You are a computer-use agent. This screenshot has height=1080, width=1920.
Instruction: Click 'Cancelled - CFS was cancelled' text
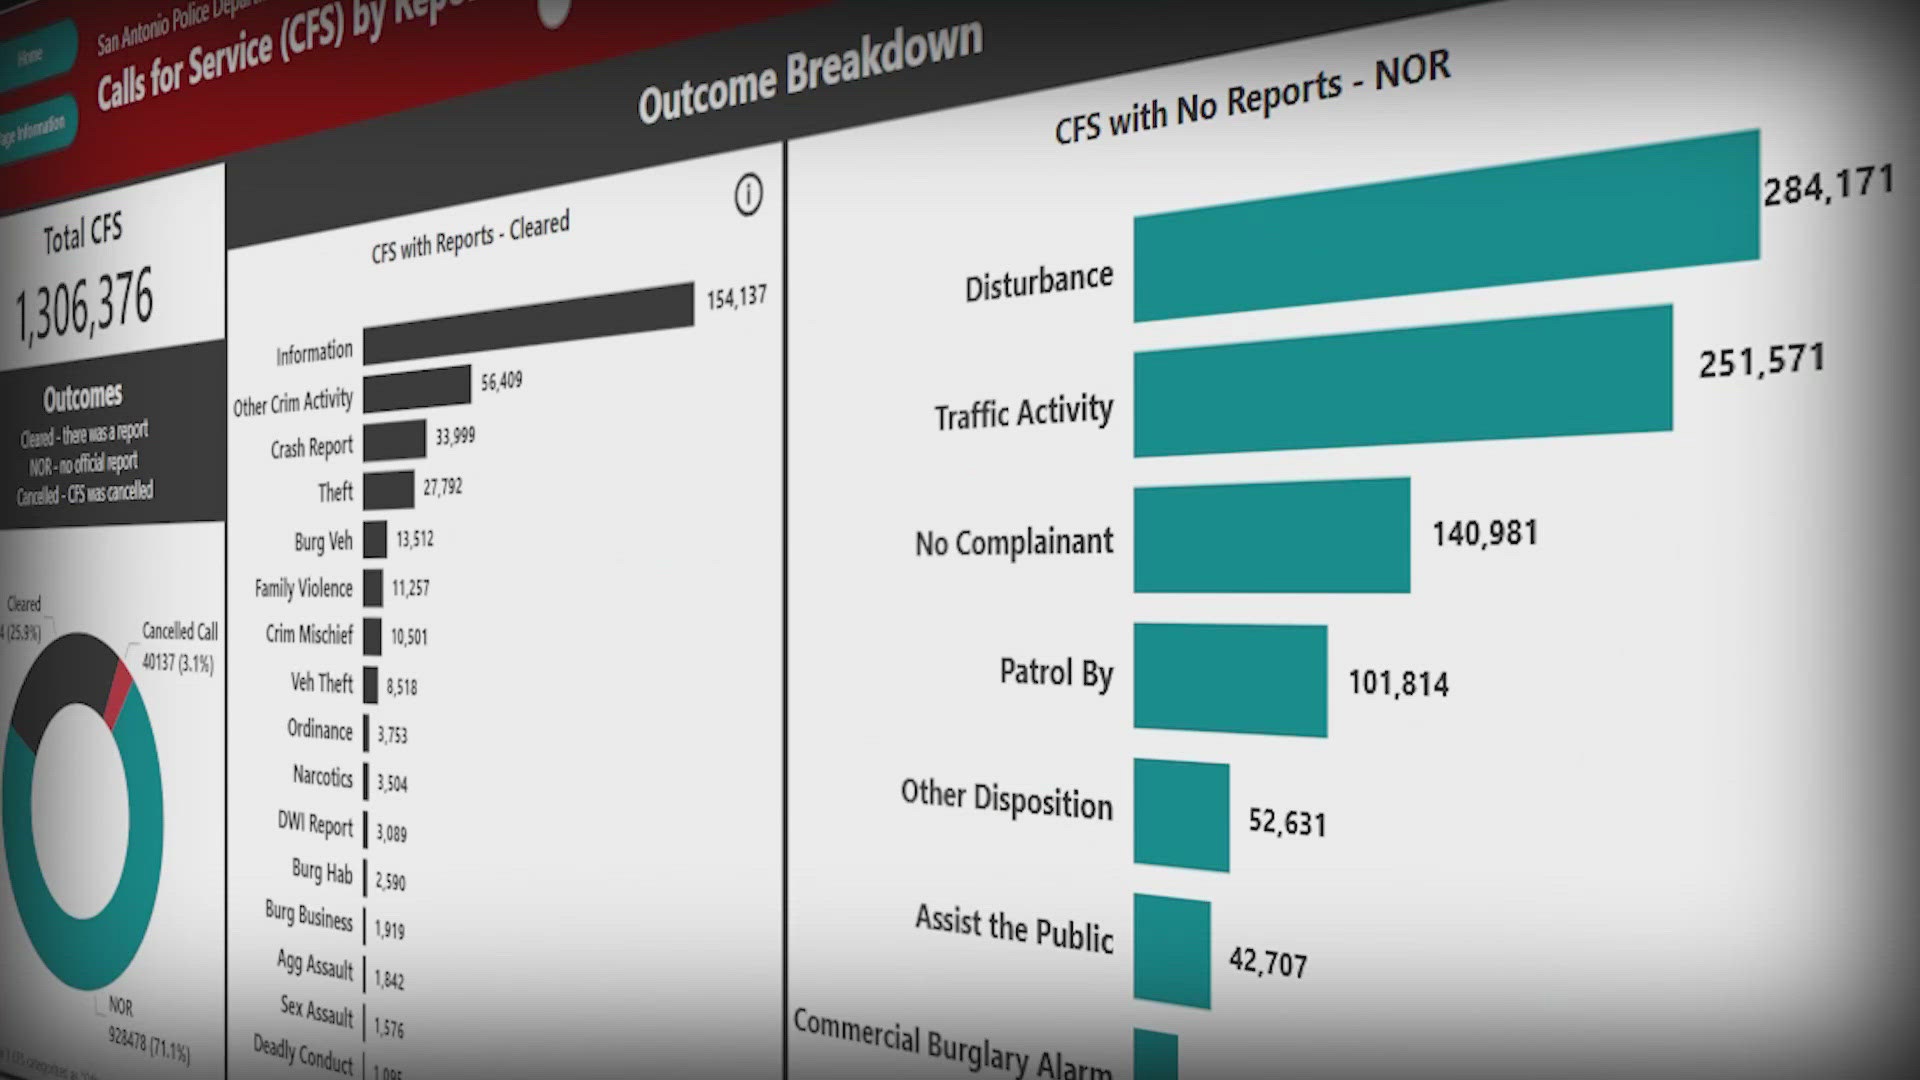pos(85,493)
